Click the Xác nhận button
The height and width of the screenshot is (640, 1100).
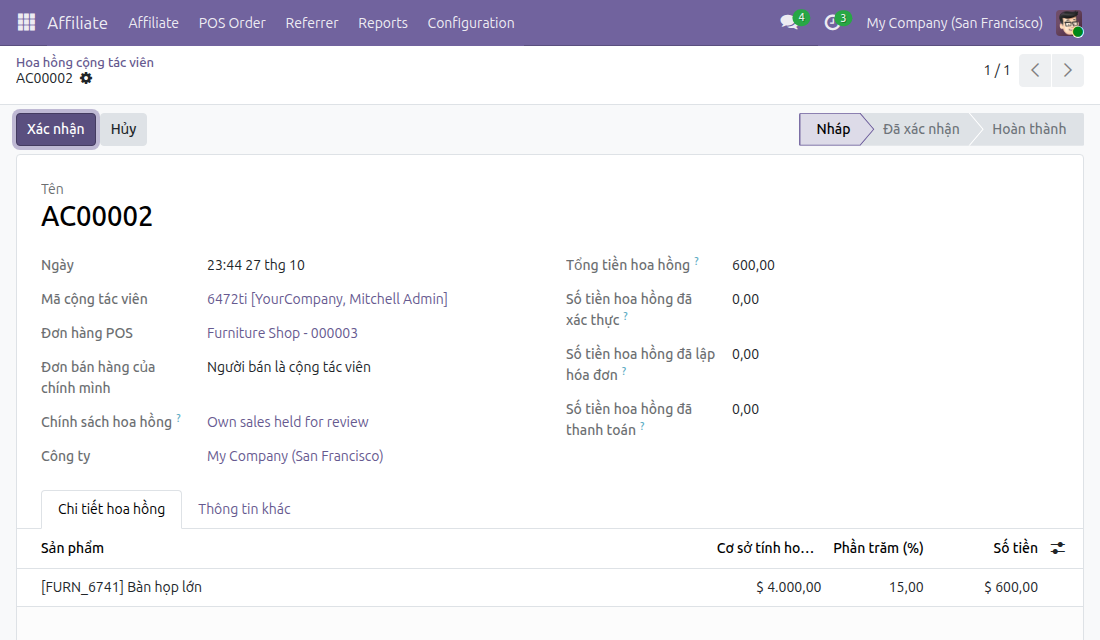coord(55,129)
